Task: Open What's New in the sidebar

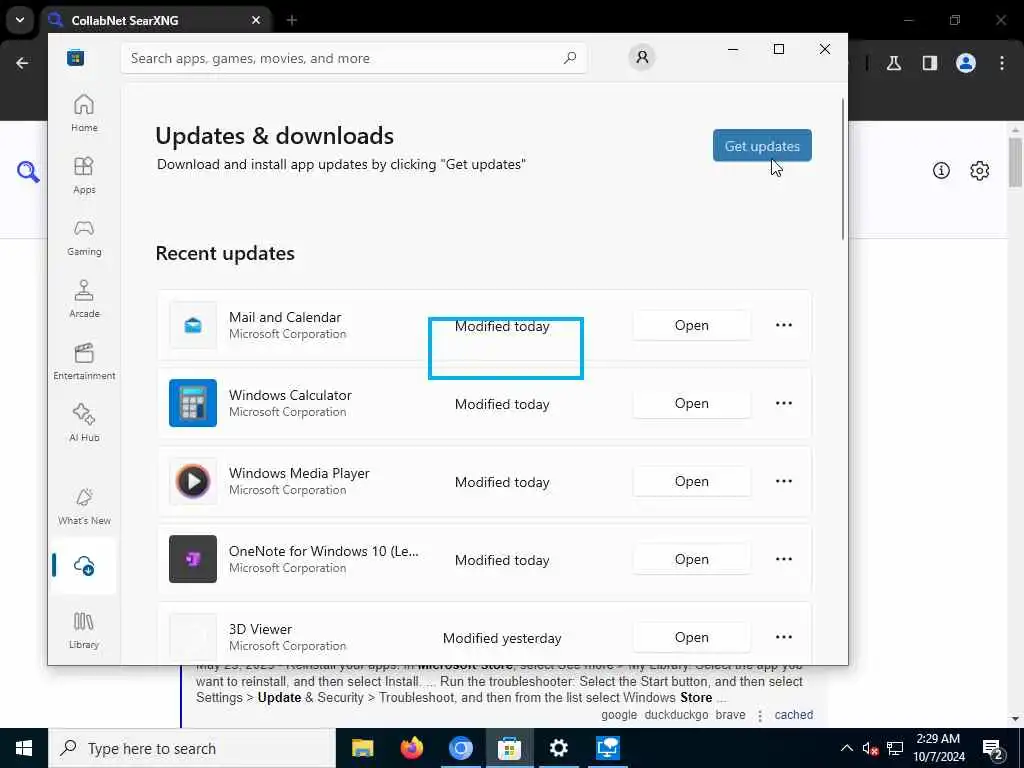Action: click(84, 507)
